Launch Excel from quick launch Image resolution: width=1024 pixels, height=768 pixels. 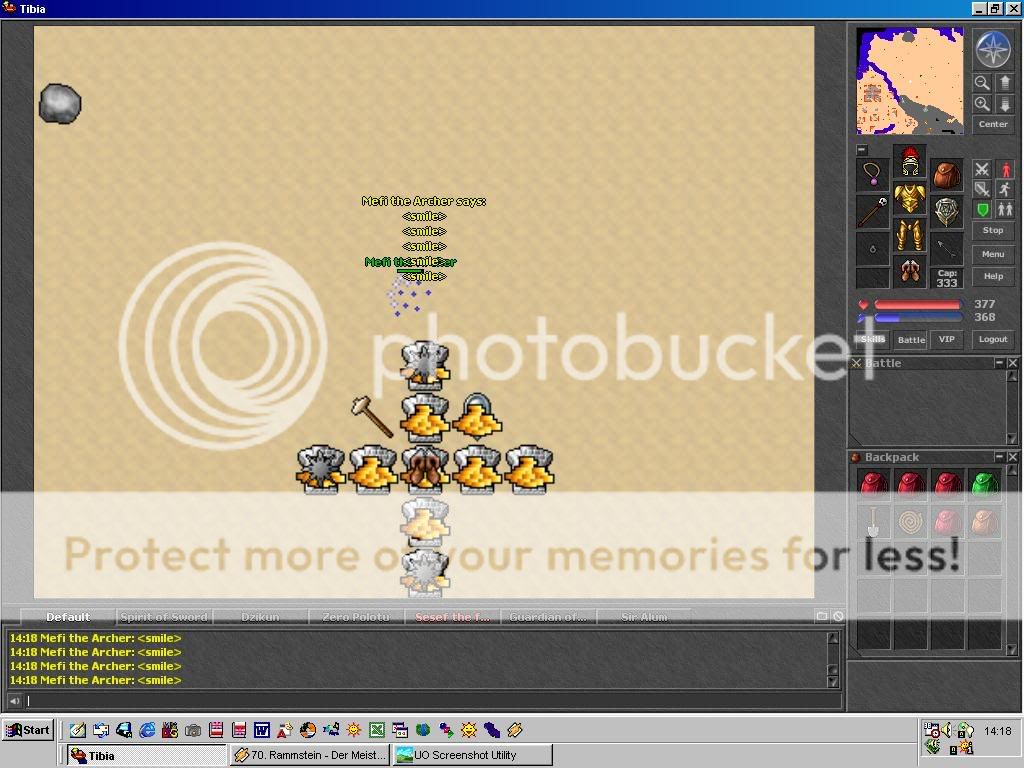click(x=377, y=729)
